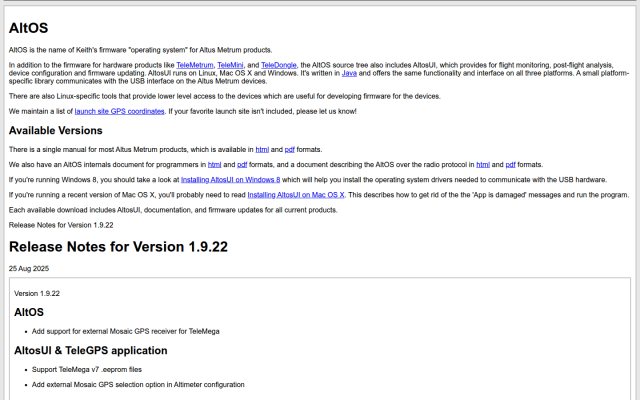Open Installing AltosUI on Windows 8 guide
Viewport: 640px width, 400px height.
pyautogui.click(x=231, y=180)
